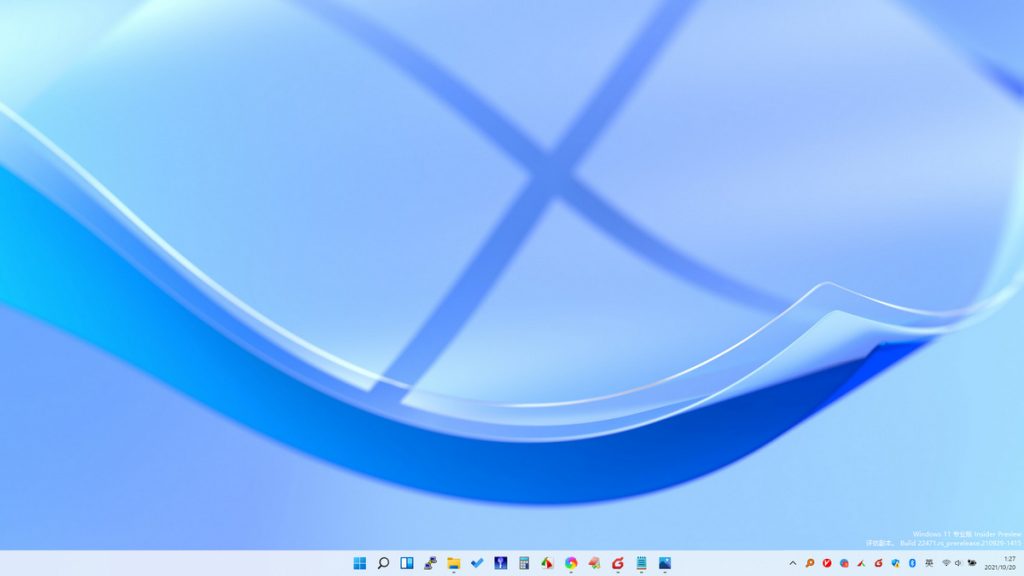Open the Wi-Fi network tray icon
1024x576 pixels.
(x=946, y=563)
